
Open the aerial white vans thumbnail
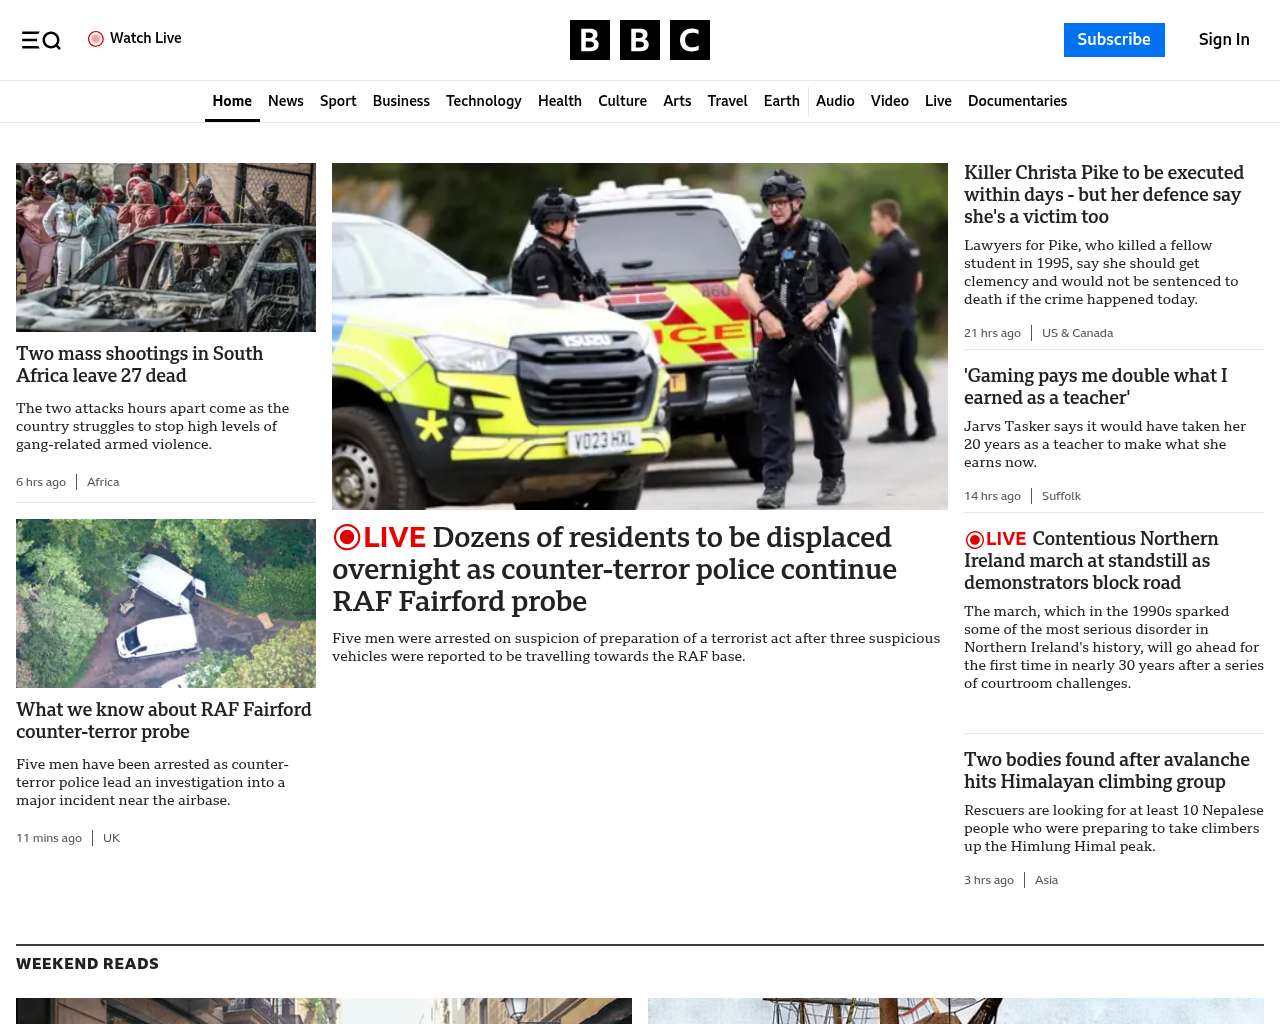pos(166,603)
